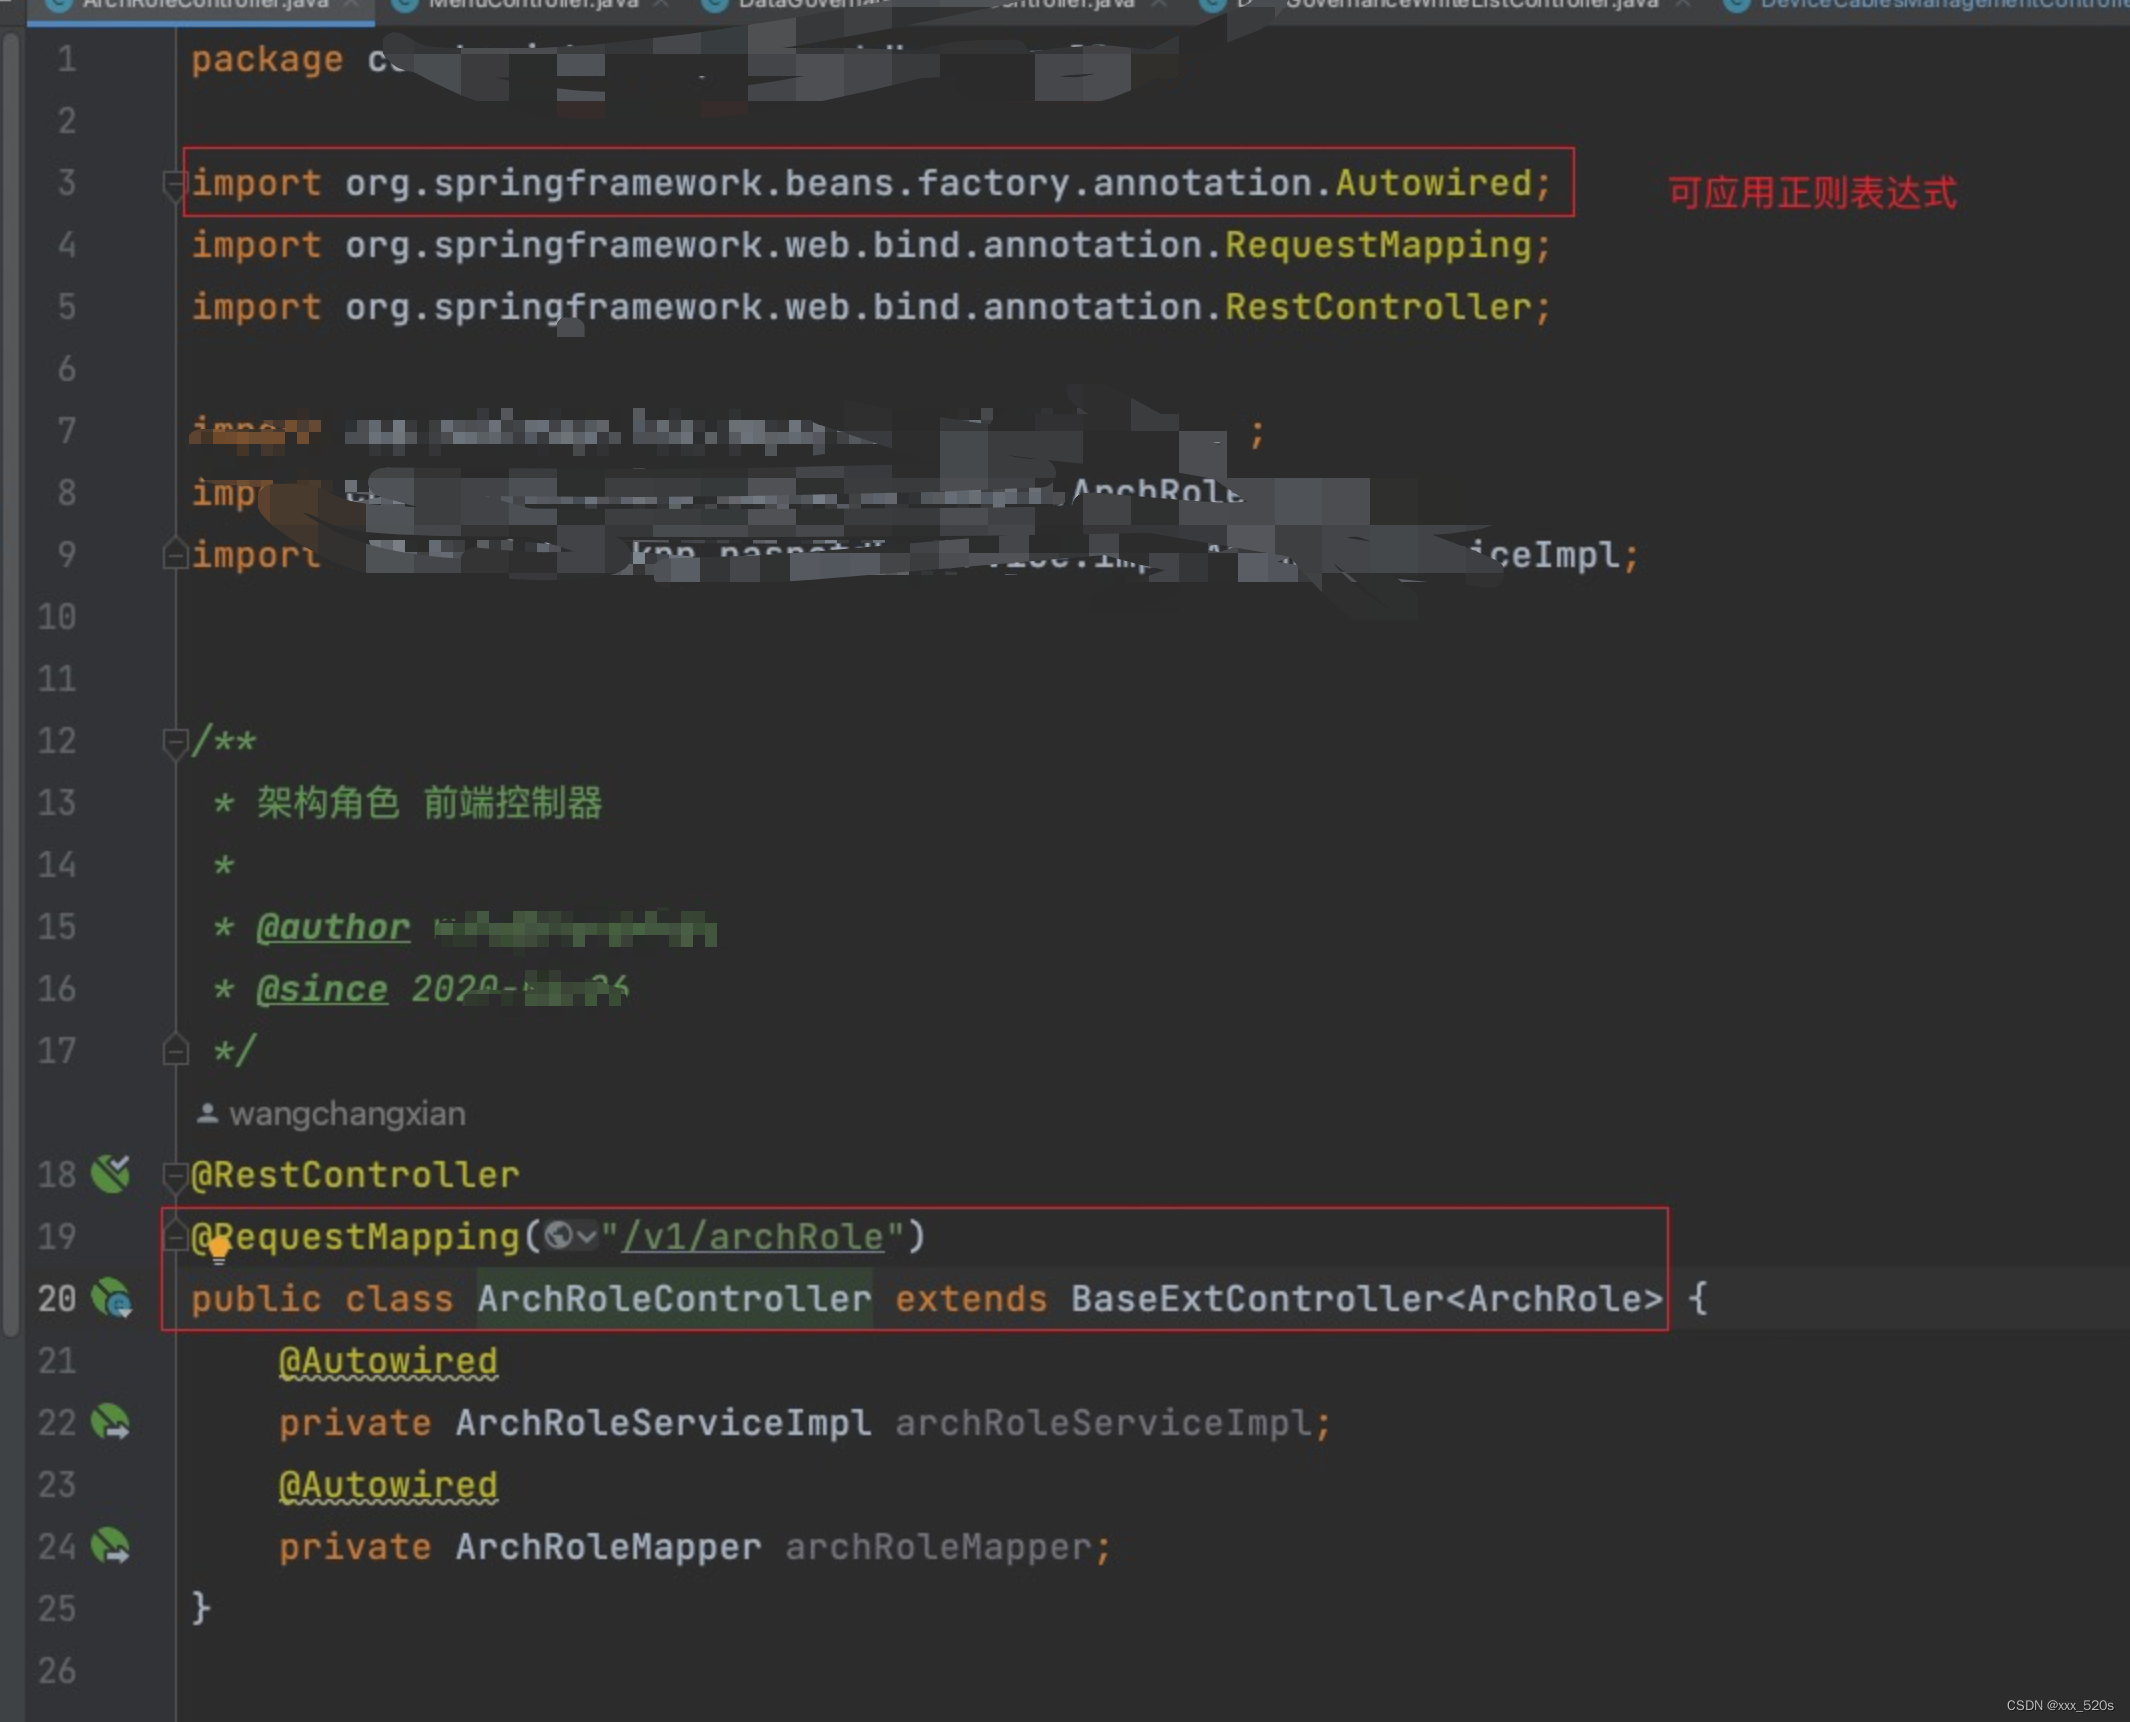Screen dimensions: 2130x1722
Task: Click @Autowired annotation on line 21
Action: pyautogui.click(x=388, y=1362)
